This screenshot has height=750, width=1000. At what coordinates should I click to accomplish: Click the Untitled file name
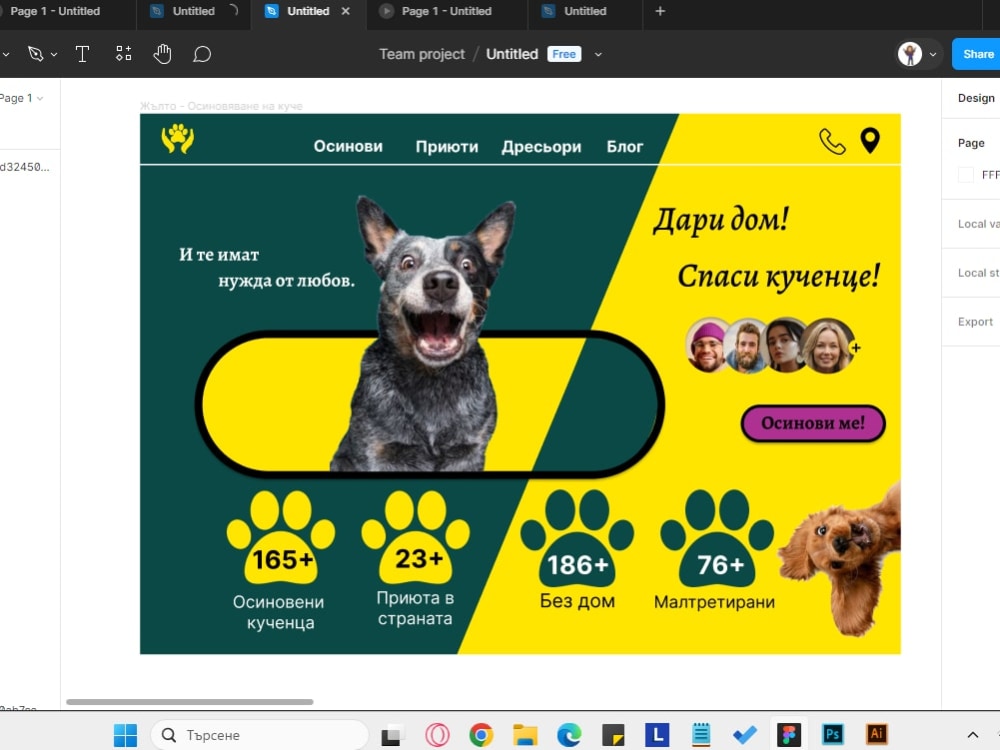coord(512,54)
